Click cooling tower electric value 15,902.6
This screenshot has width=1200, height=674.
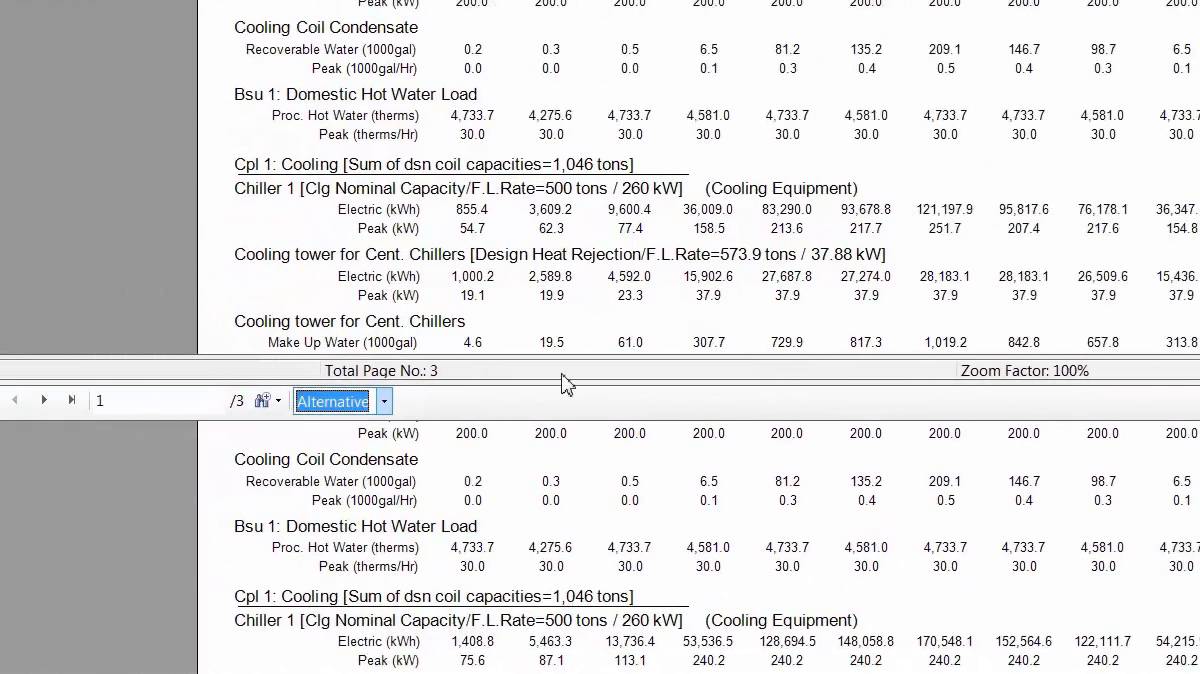[708, 276]
